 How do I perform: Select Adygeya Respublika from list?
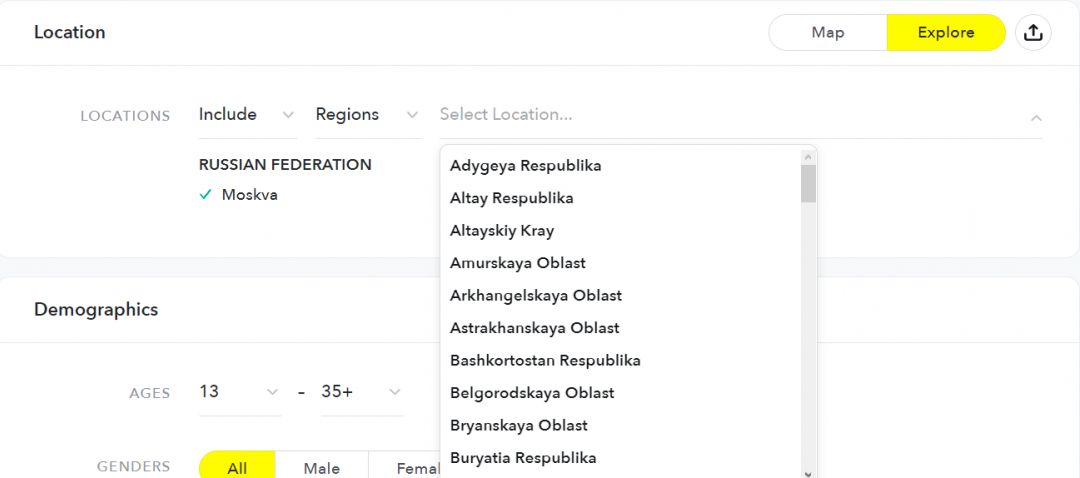(621, 166)
